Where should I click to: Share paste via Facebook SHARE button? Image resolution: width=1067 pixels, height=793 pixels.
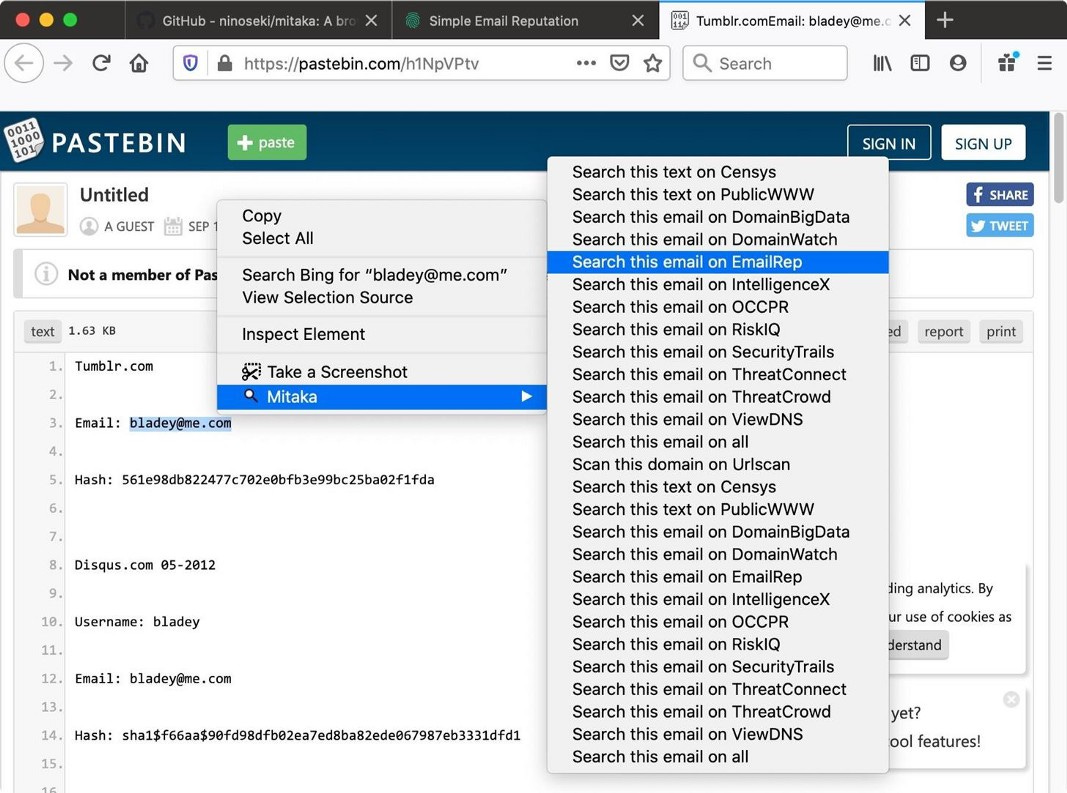click(1000, 195)
